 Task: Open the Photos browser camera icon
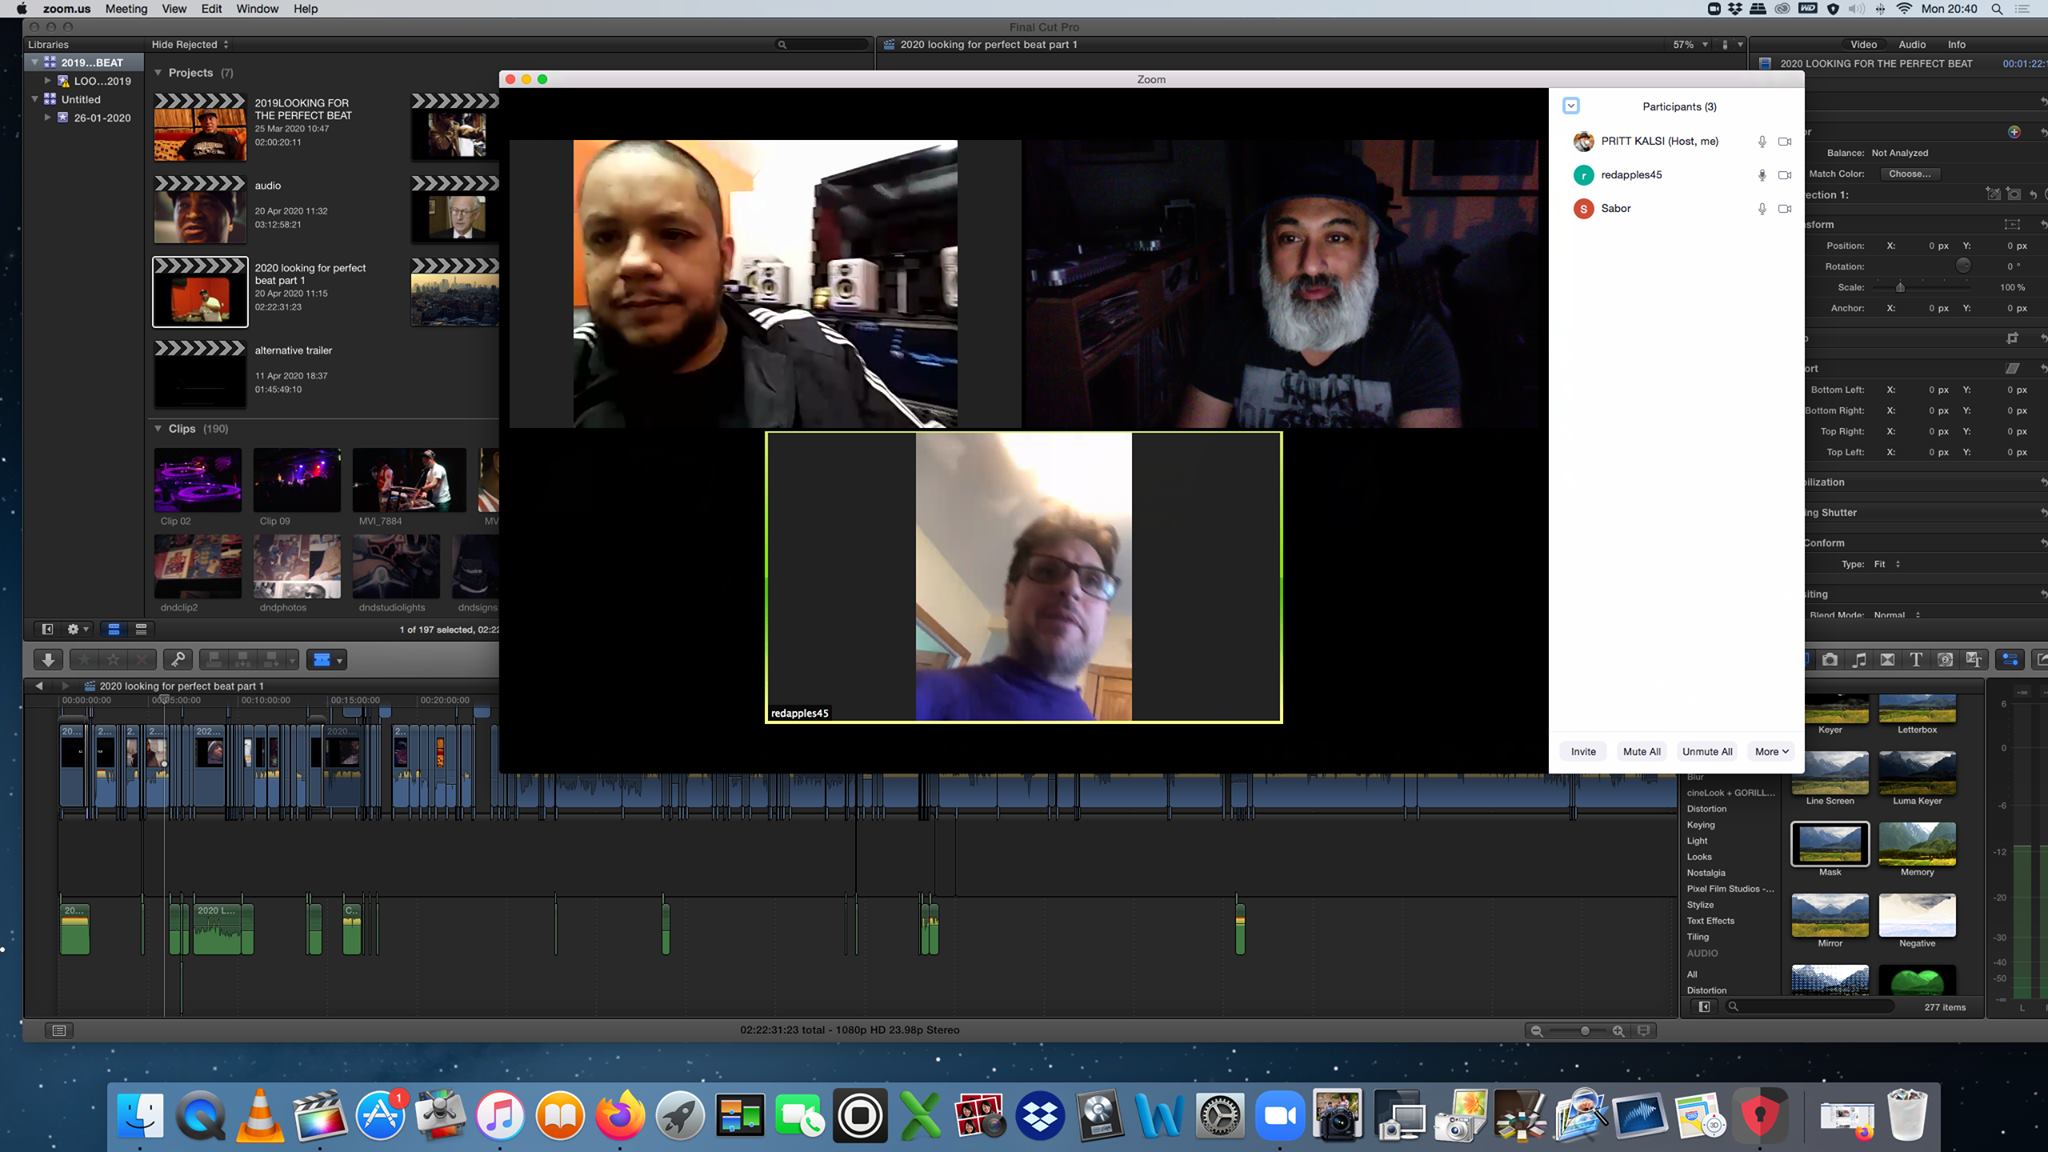(x=1830, y=660)
